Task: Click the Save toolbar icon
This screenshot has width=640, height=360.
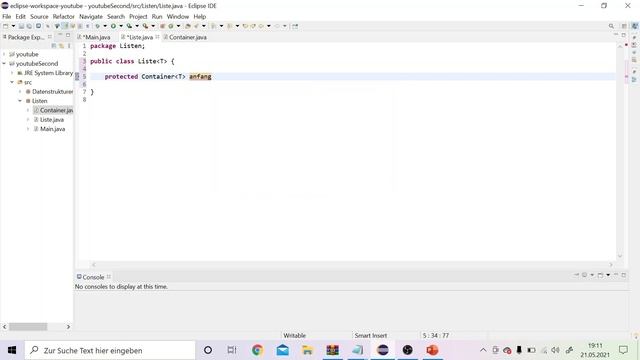Action: pos(21,26)
